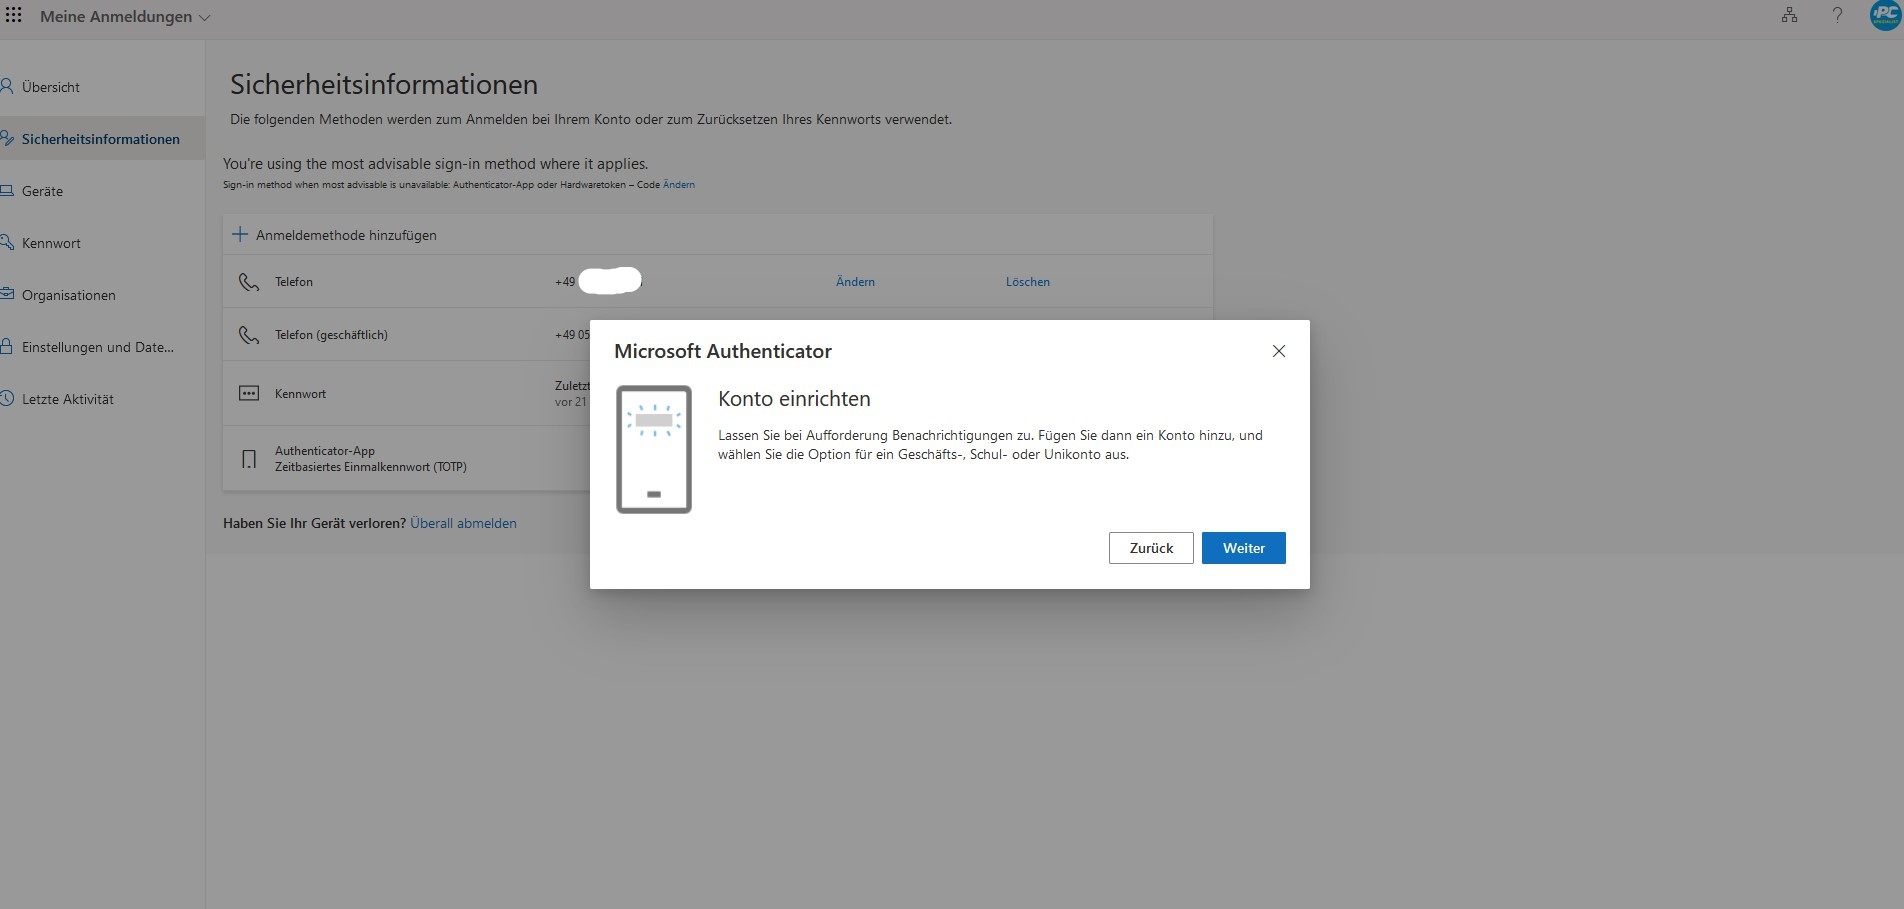Viewport: 1904px width, 909px height.
Task: Click Löschen link for Telefon
Action: [1027, 282]
